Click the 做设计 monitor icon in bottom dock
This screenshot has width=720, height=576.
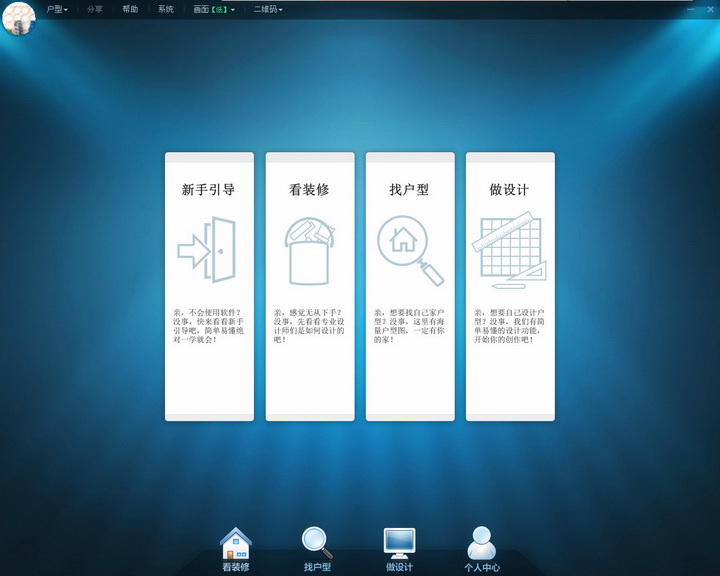[399, 543]
